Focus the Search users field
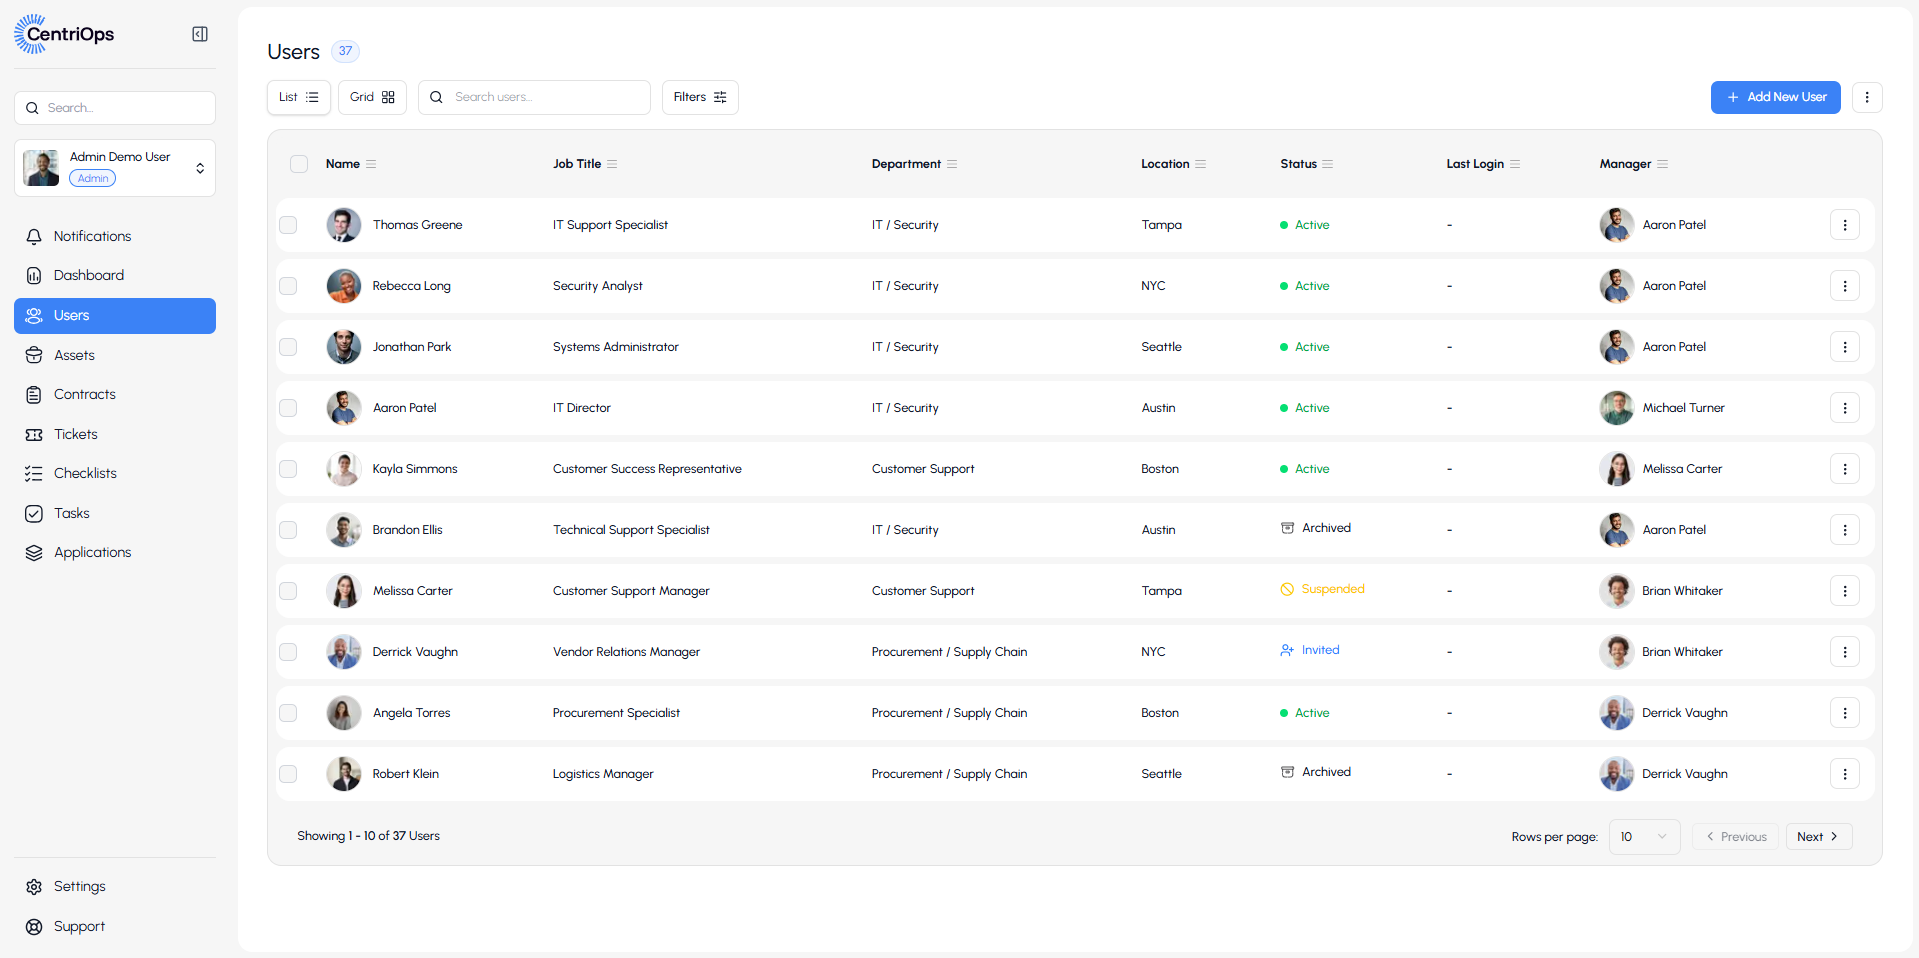This screenshot has width=1919, height=958. point(534,97)
